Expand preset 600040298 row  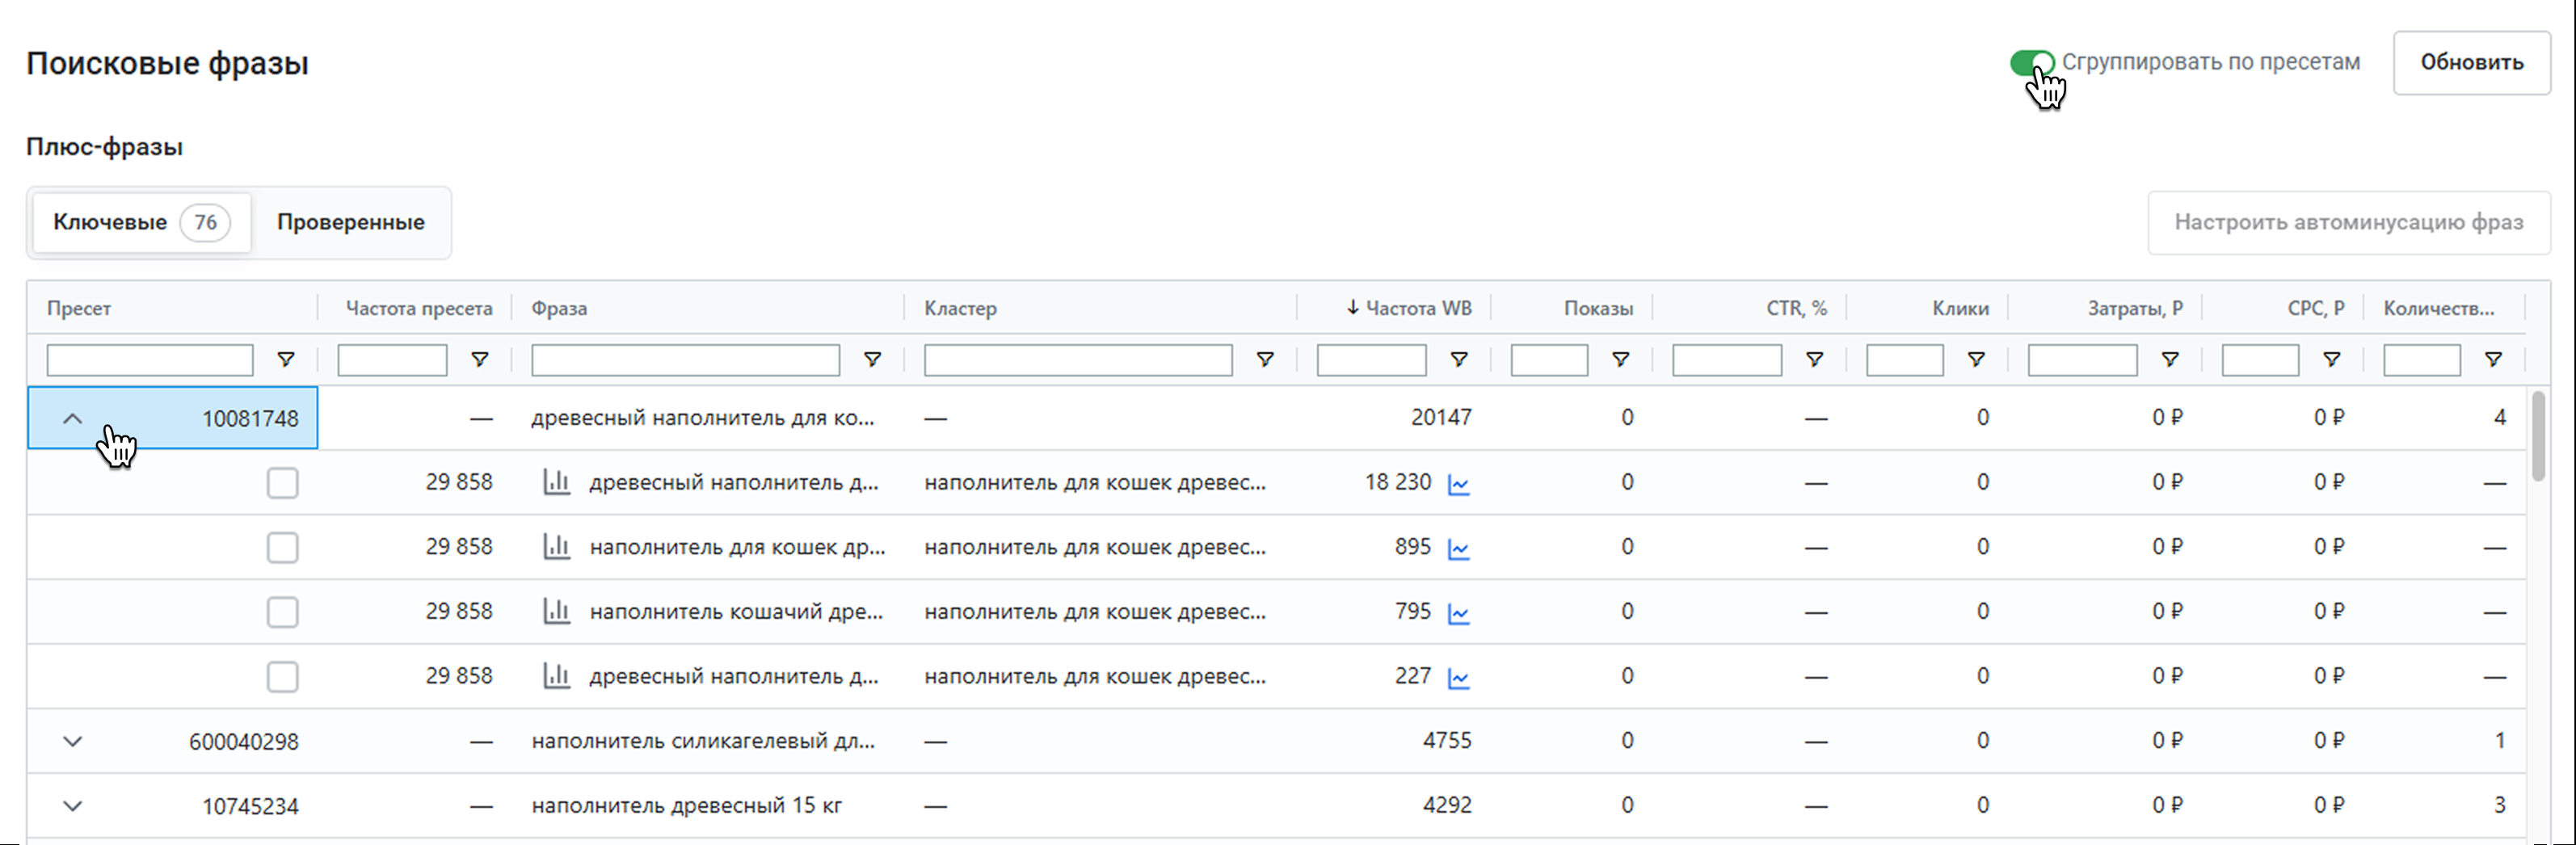pos(72,741)
